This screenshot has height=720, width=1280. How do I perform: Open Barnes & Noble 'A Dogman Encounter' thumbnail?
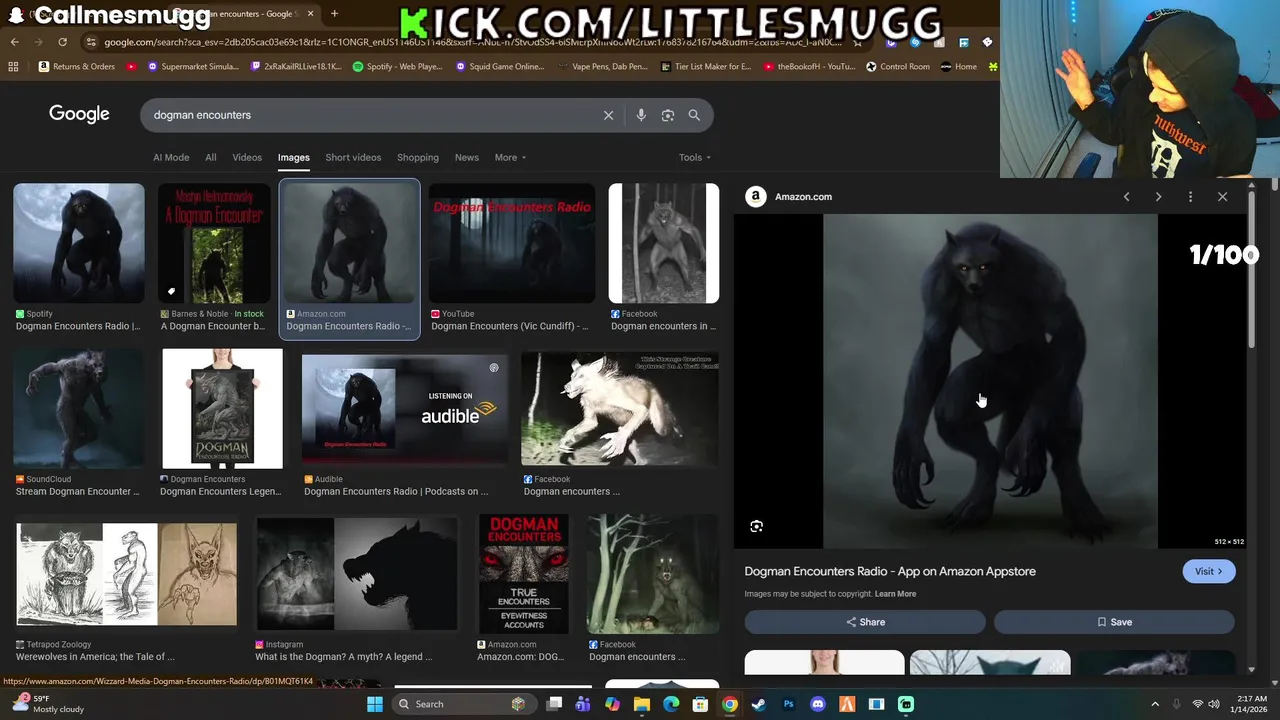click(214, 243)
